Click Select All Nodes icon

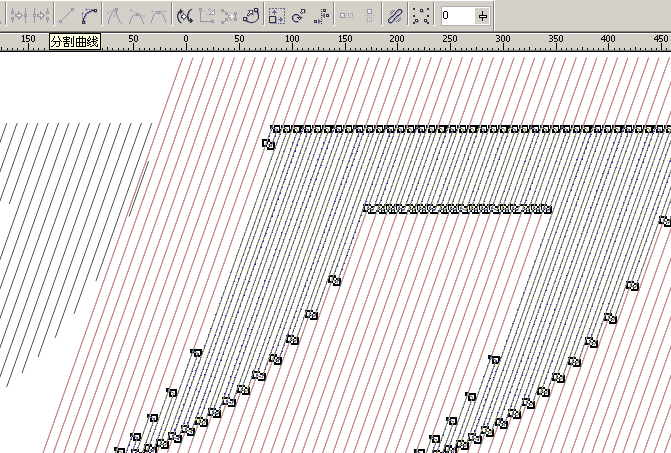pos(421,16)
